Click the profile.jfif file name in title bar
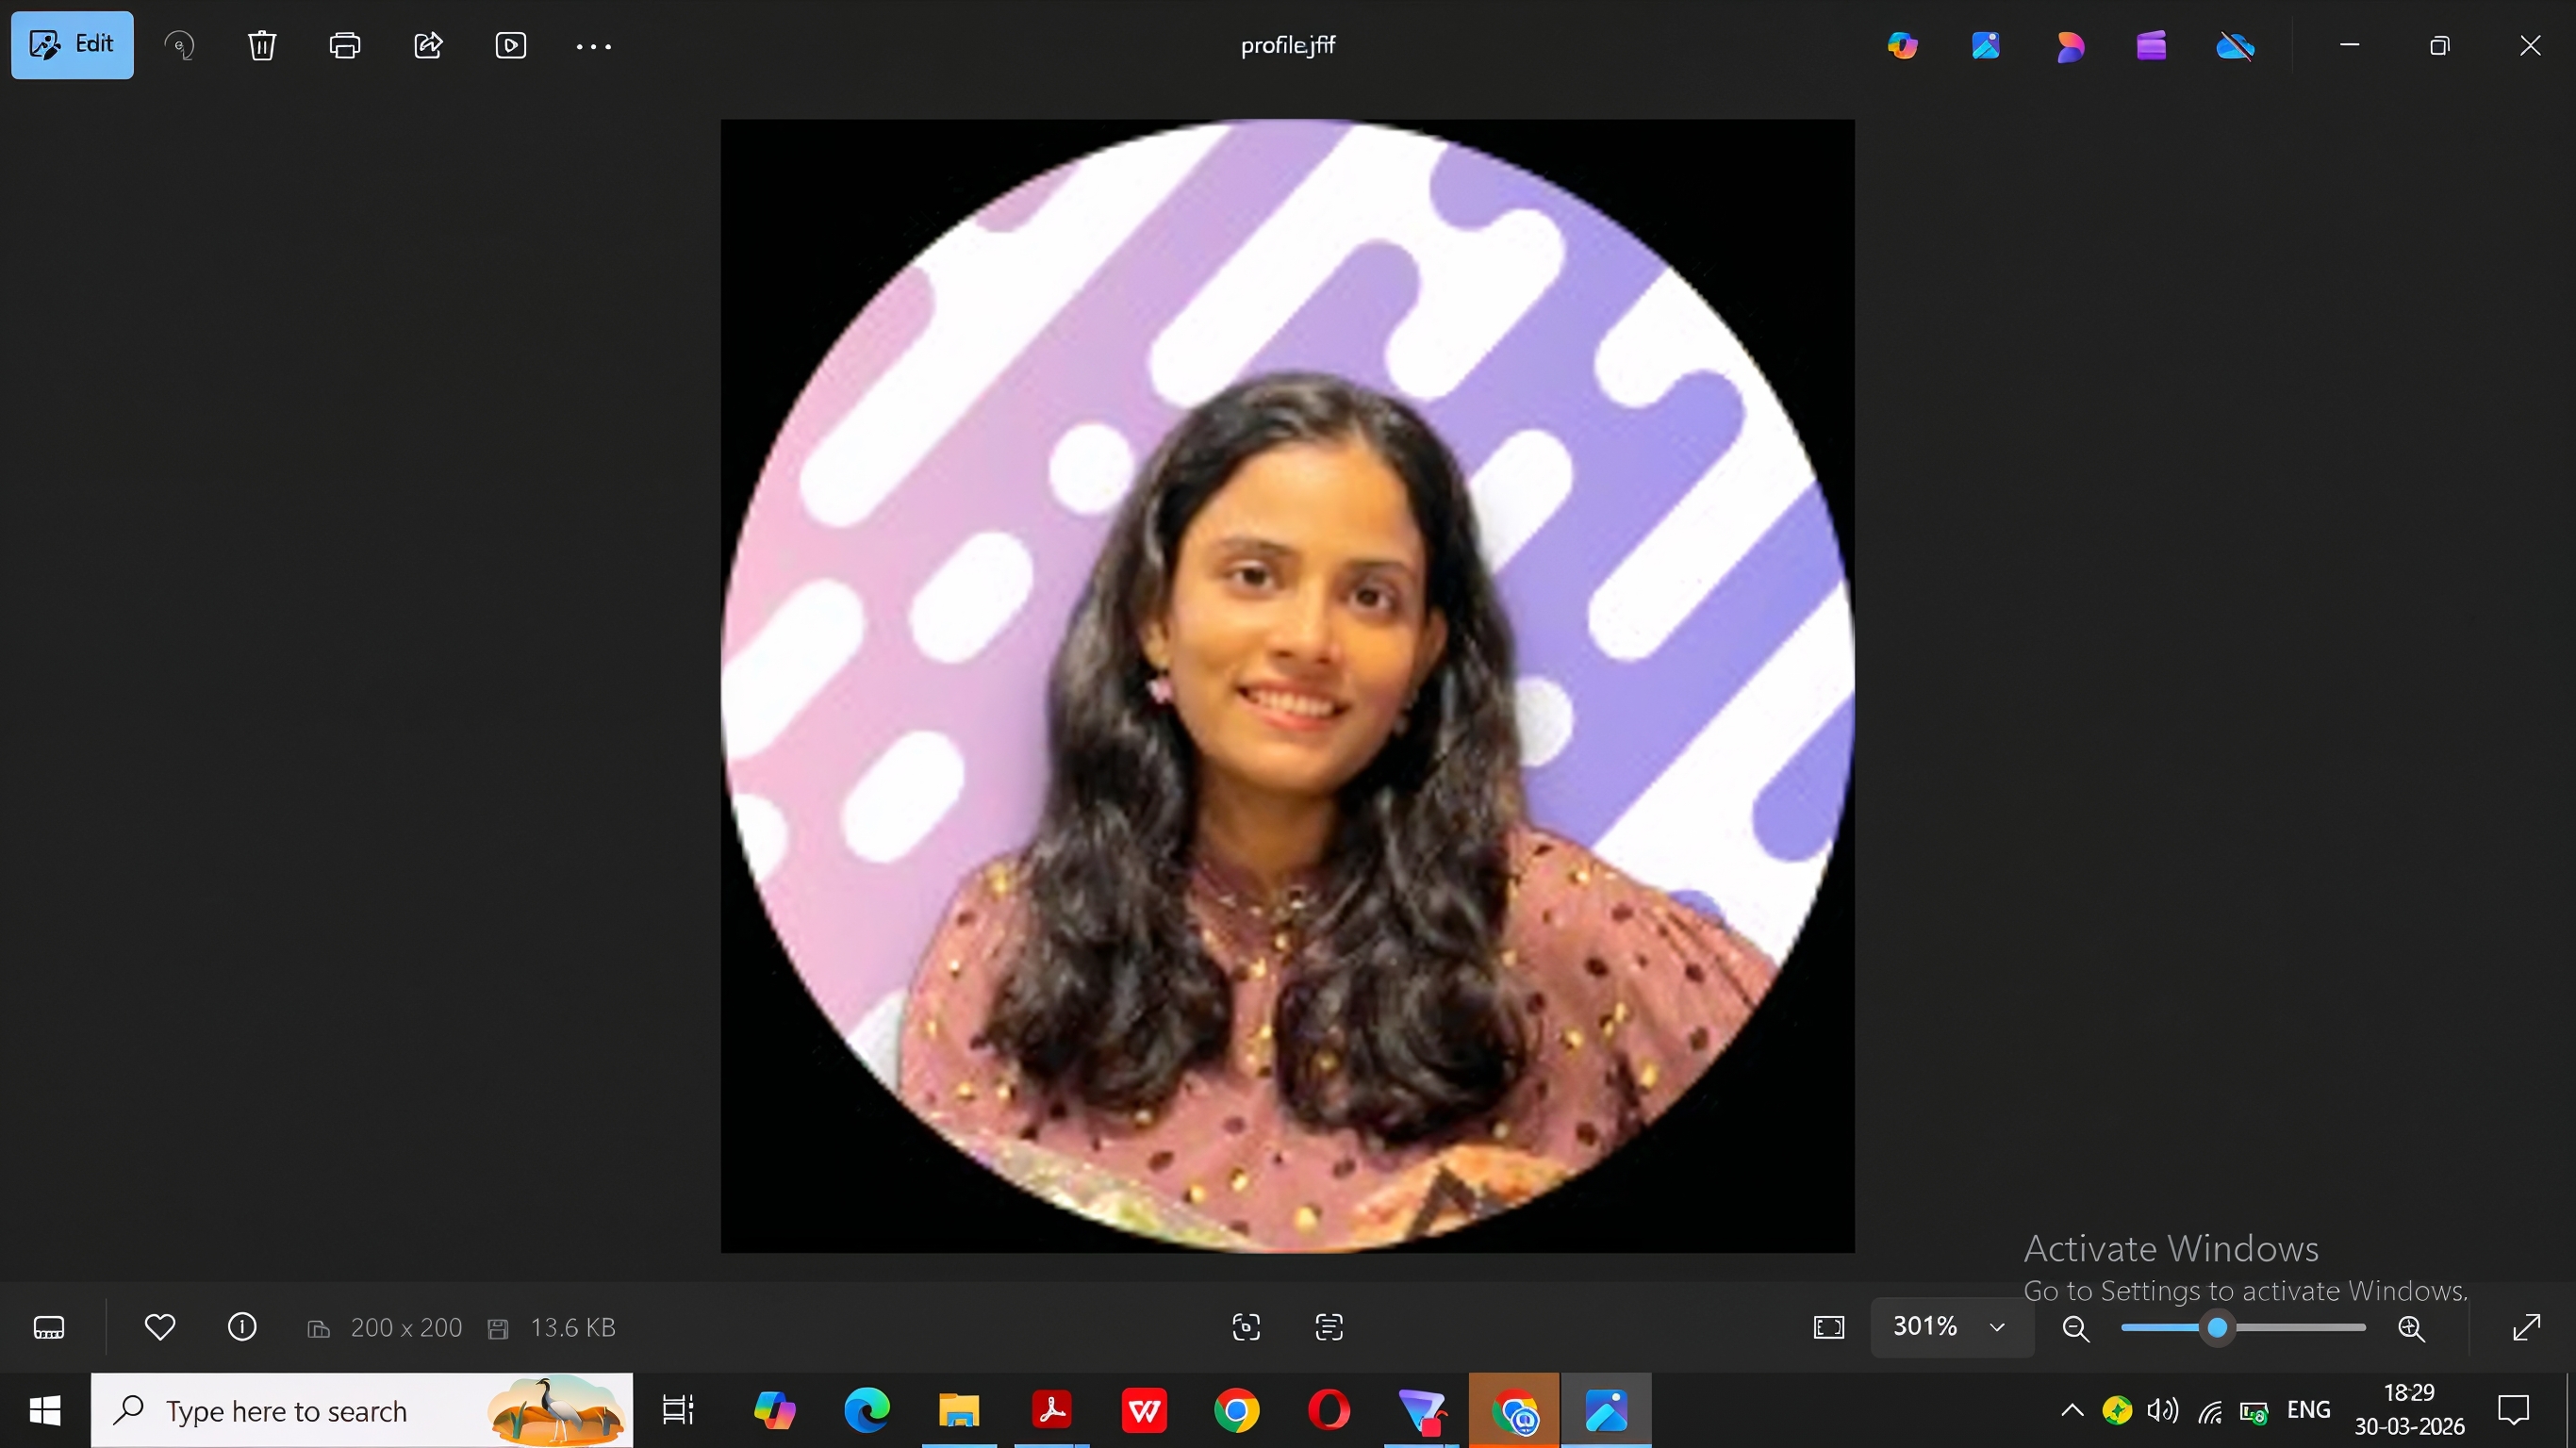The width and height of the screenshot is (2576, 1448). [1288, 45]
